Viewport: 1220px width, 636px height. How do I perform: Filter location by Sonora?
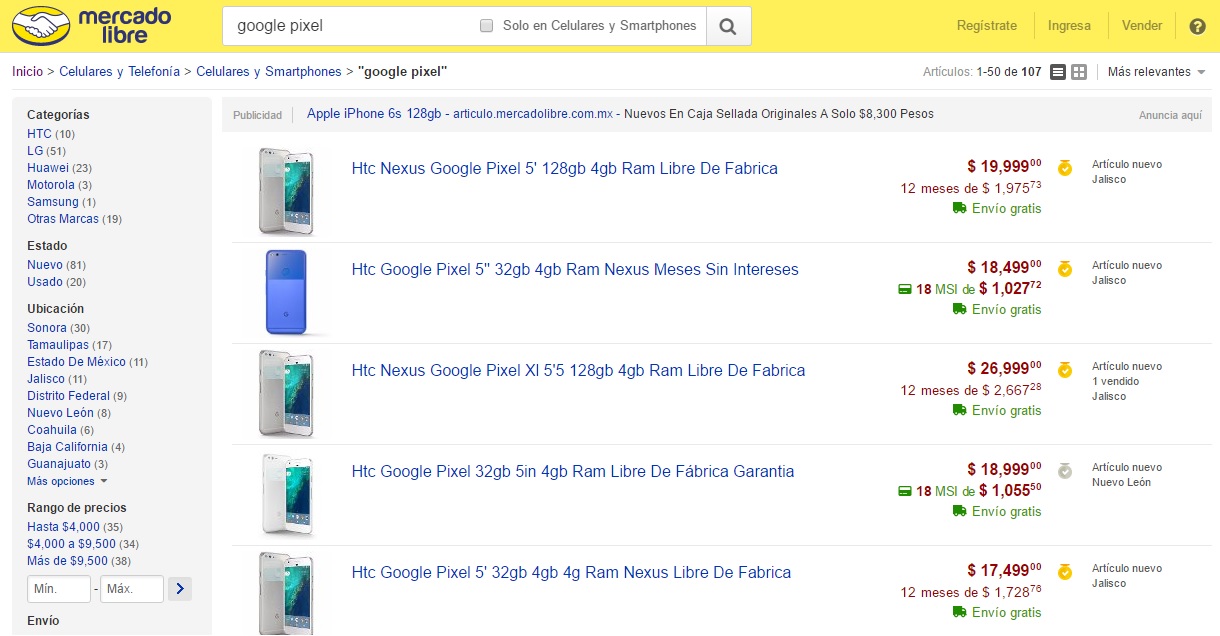47,328
